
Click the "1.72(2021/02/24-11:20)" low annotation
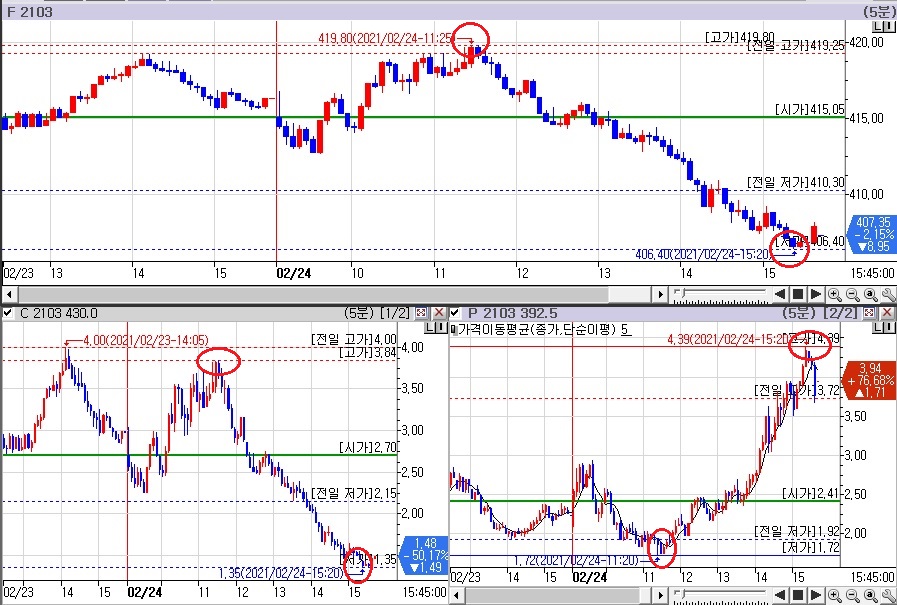[x=576, y=560]
